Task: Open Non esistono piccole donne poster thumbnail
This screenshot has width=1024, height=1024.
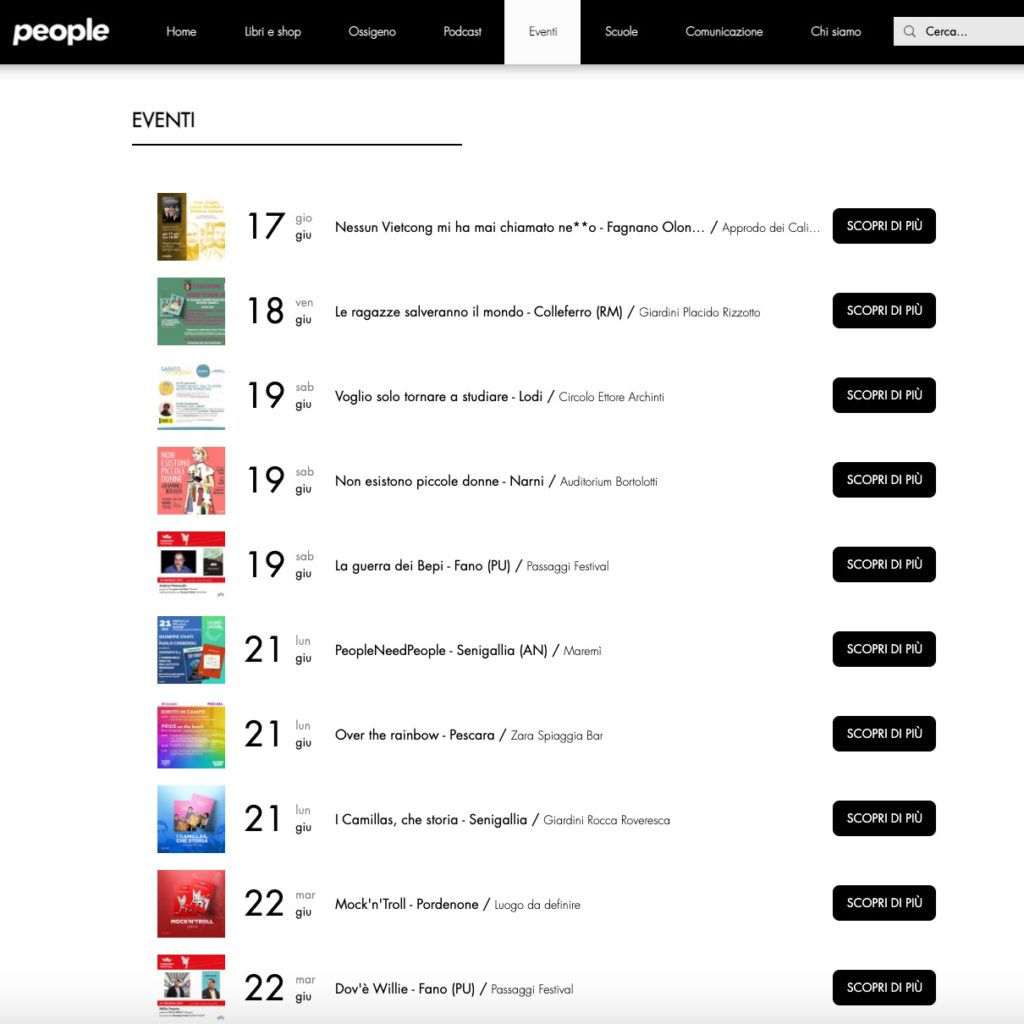Action: tap(191, 481)
